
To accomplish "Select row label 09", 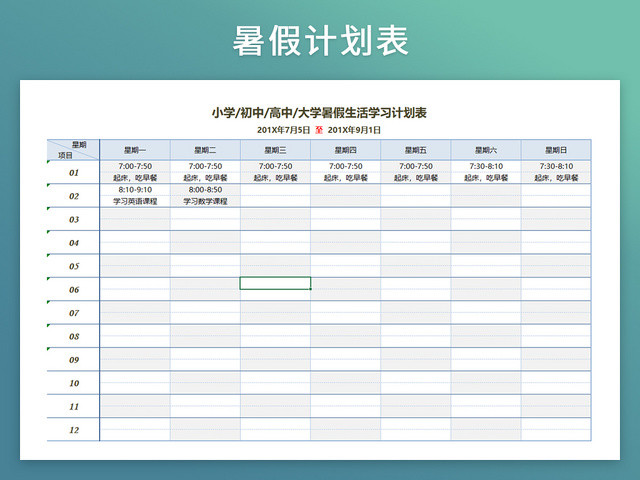I will click(x=73, y=360).
